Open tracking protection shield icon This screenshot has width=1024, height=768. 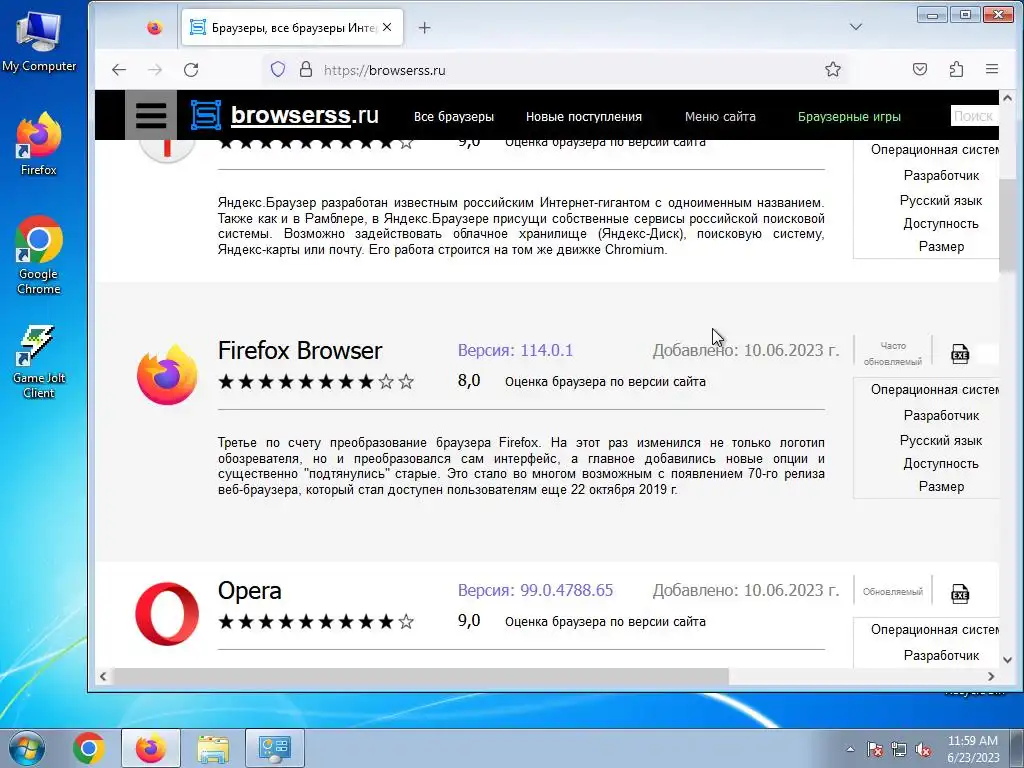pyautogui.click(x=278, y=69)
